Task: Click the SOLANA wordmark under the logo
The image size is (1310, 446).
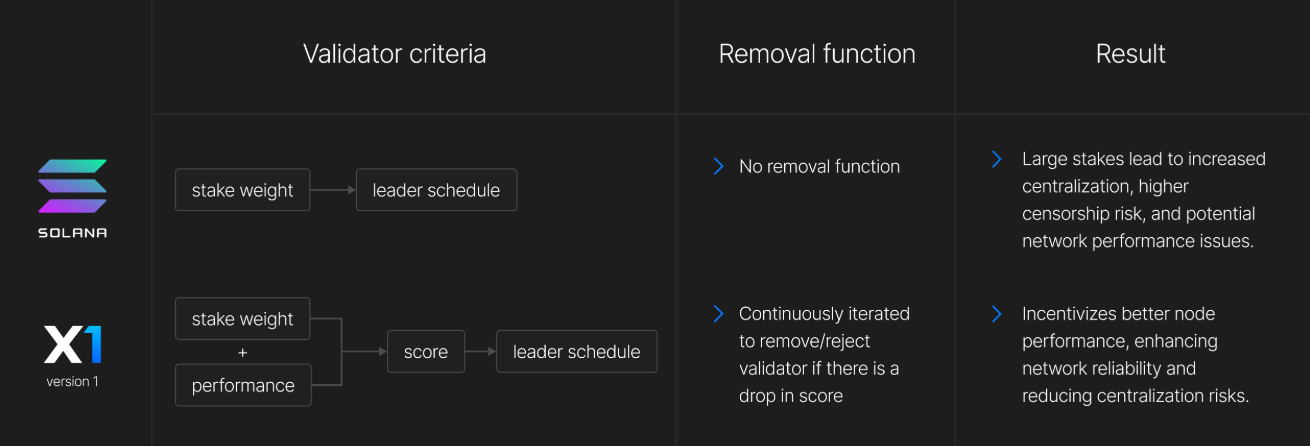Action: 72,232
